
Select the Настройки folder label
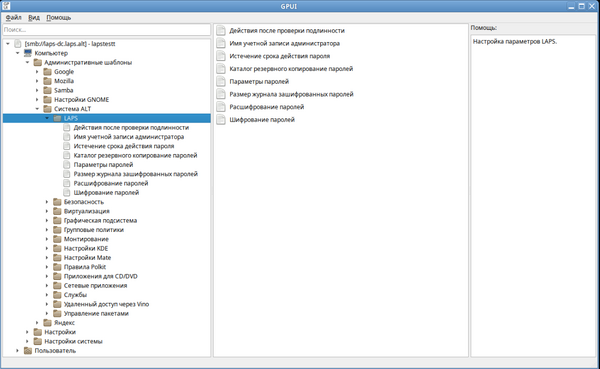coord(60,332)
